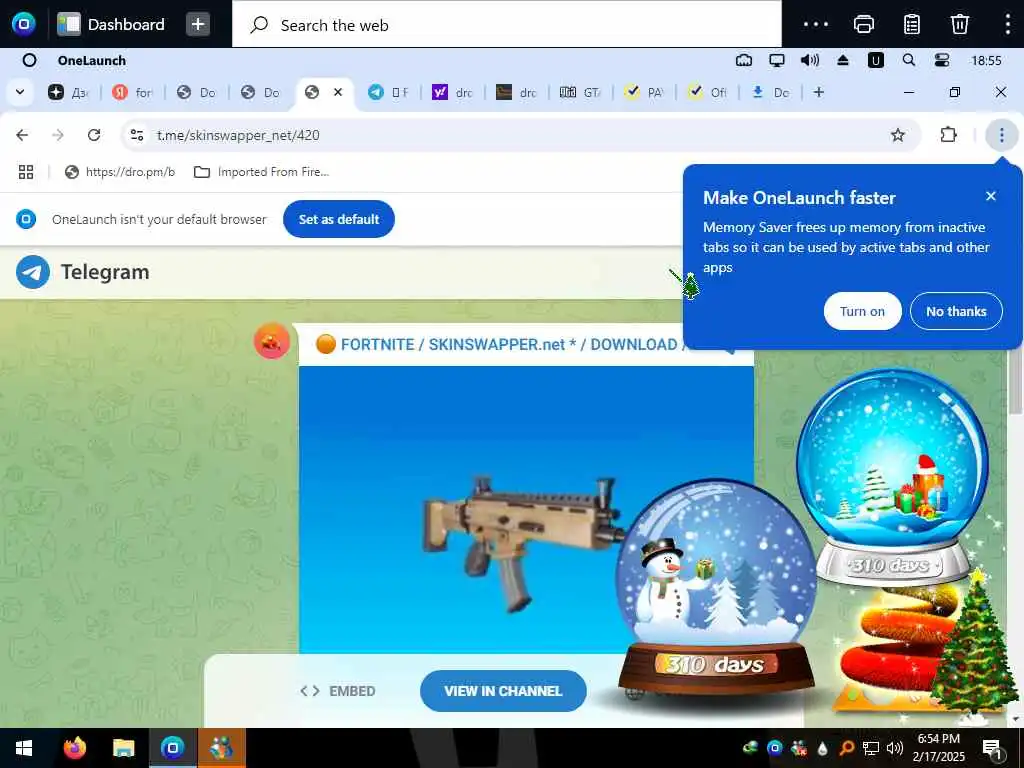Open the https://dro.pm/b bookmark
This screenshot has height=768, width=1024.
(x=120, y=172)
